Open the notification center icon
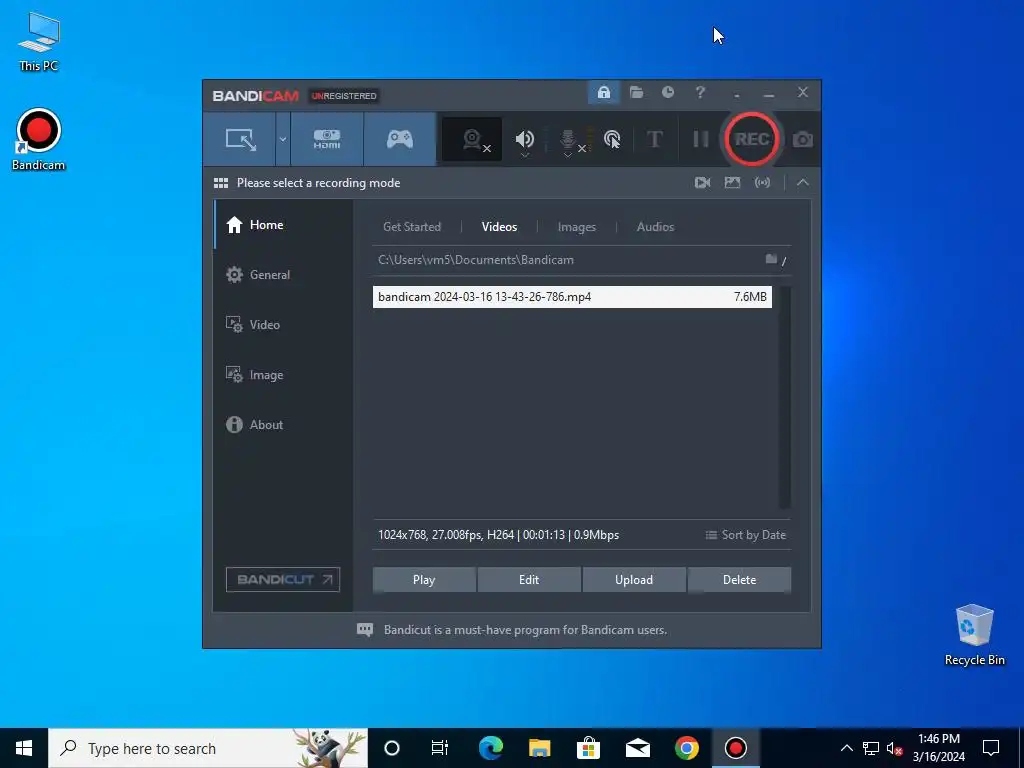1024x768 pixels. (991, 748)
